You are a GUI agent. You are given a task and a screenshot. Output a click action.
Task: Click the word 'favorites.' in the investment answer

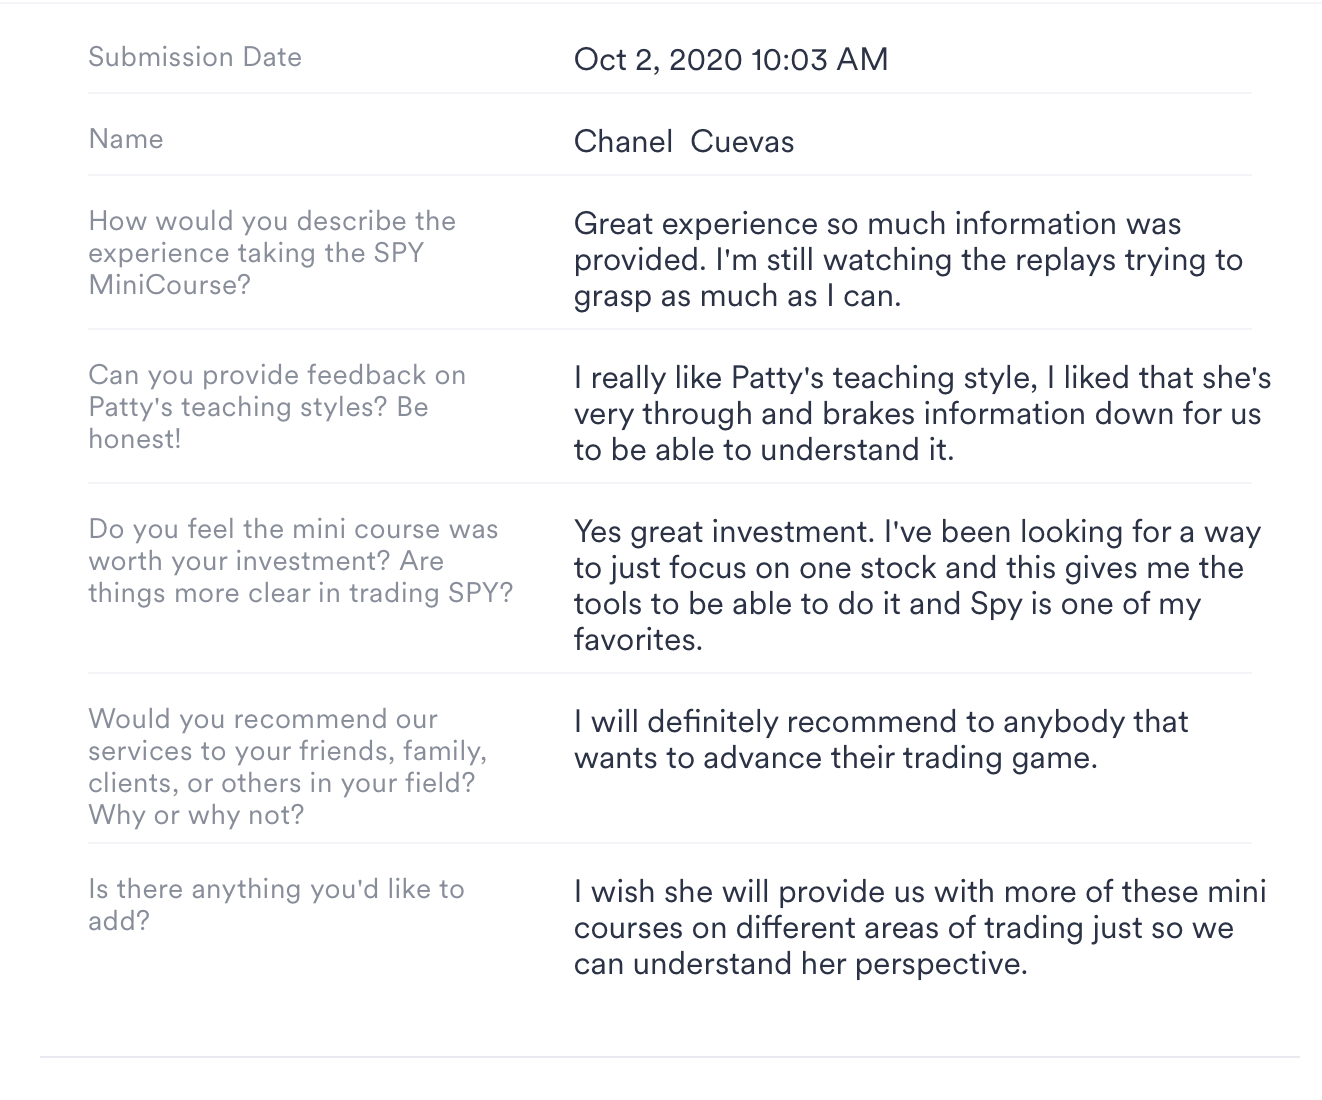638,639
